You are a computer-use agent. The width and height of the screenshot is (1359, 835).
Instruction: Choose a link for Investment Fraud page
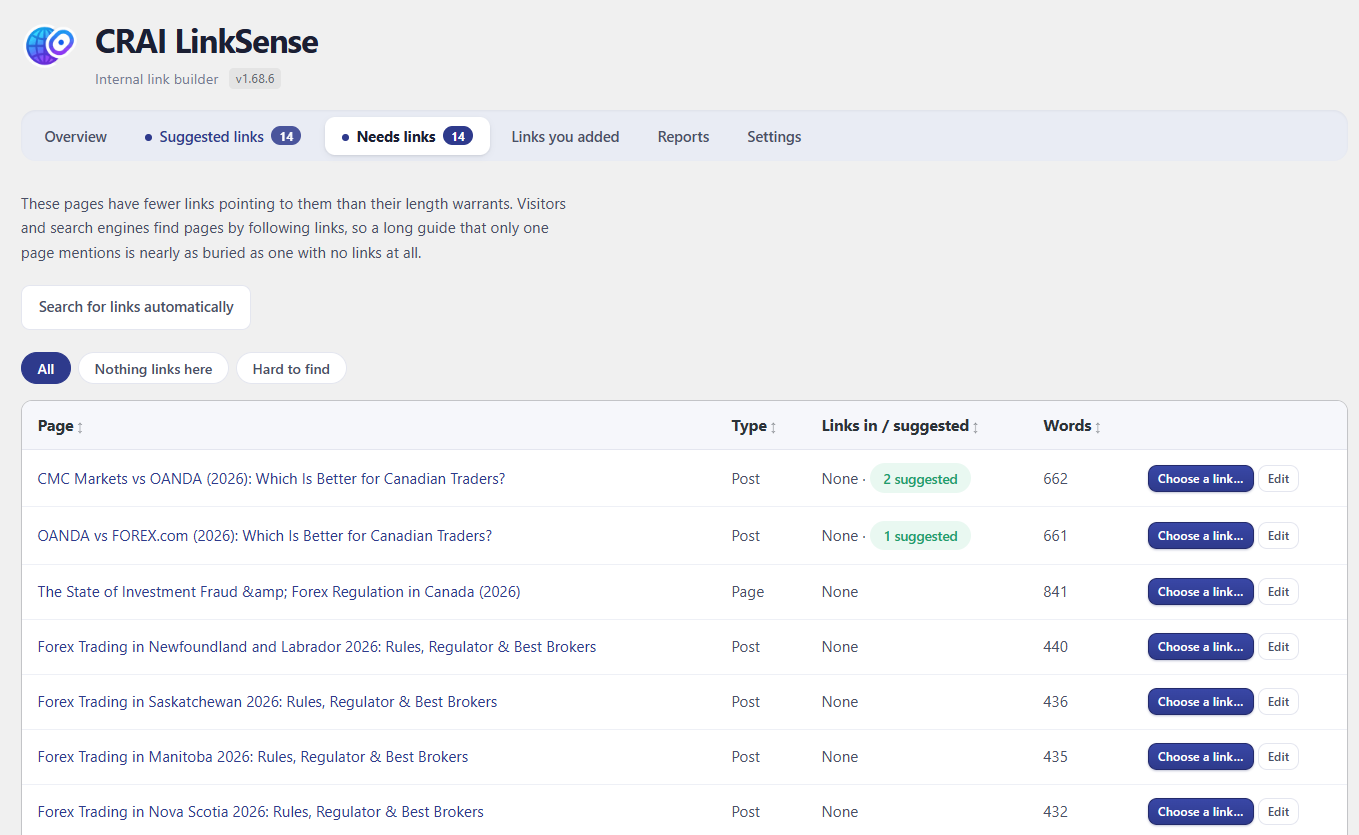click(1200, 592)
